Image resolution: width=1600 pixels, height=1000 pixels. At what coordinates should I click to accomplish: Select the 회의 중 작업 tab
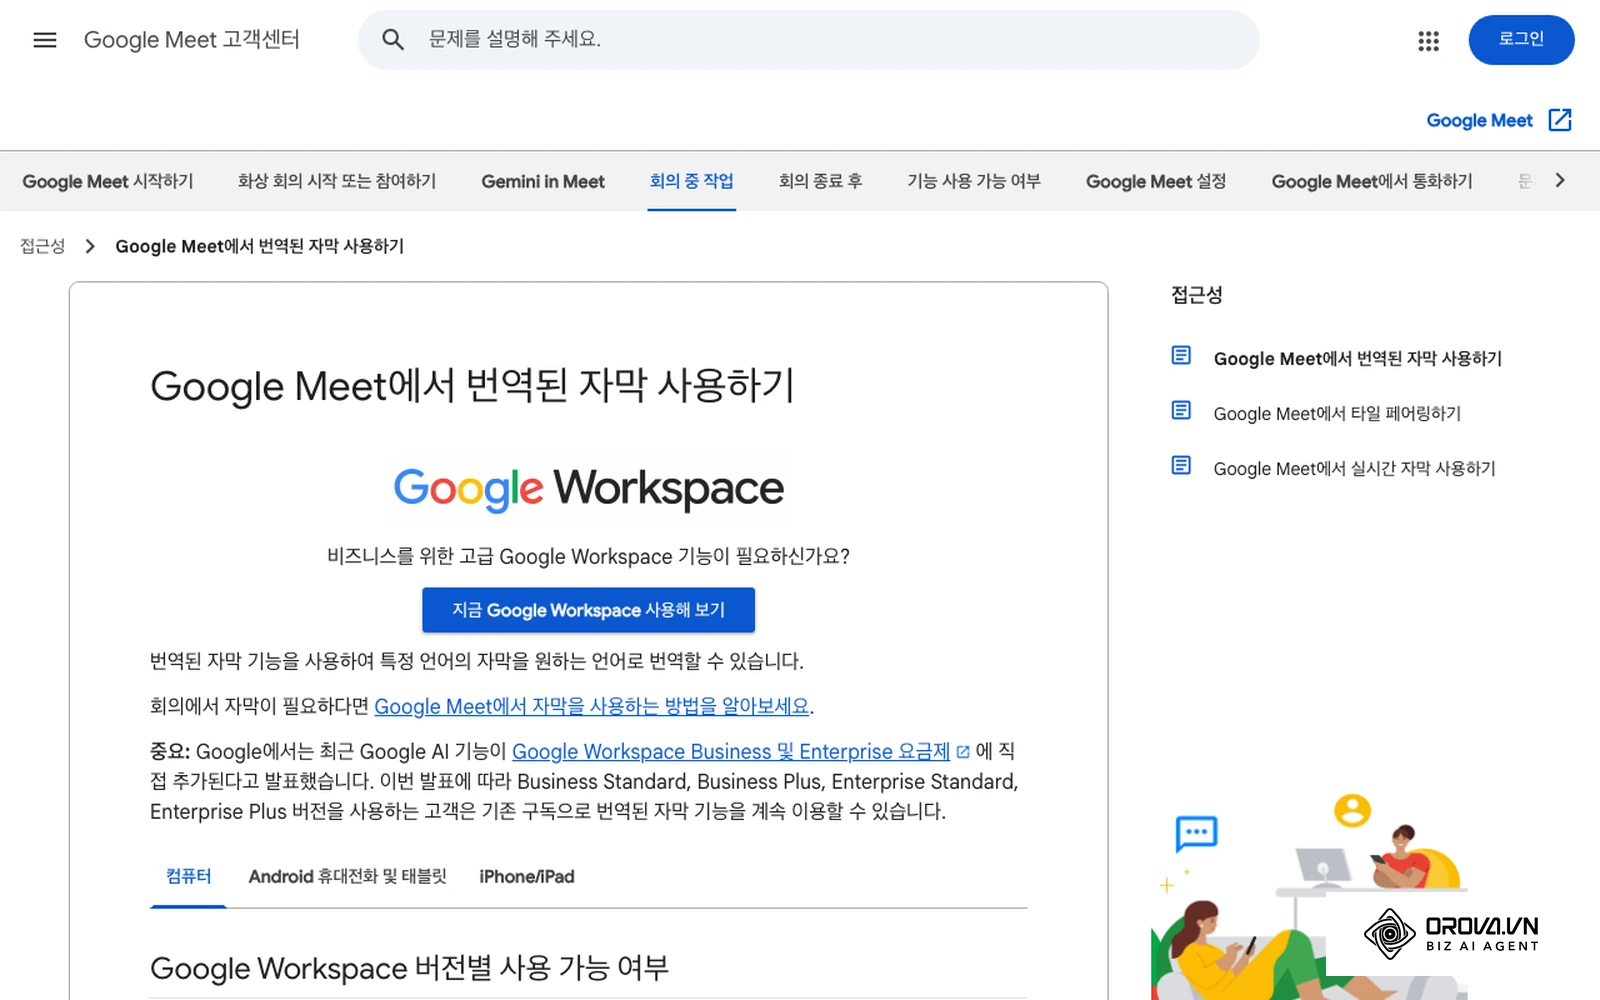(x=691, y=181)
